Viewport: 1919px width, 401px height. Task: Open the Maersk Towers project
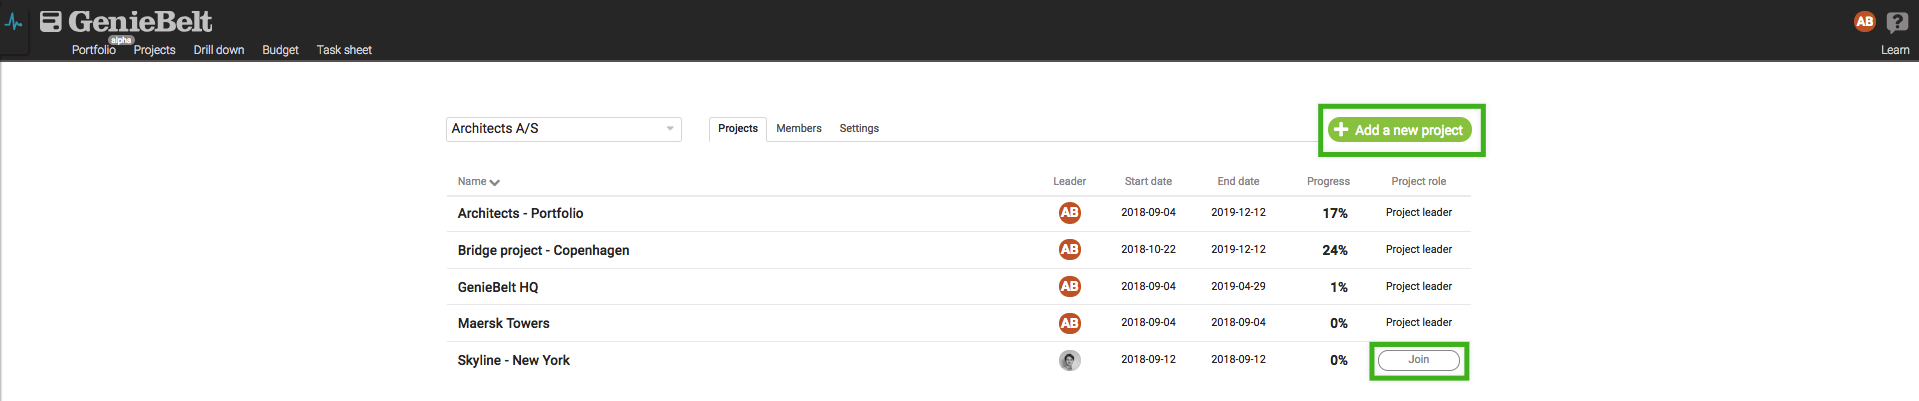pyautogui.click(x=503, y=323)
